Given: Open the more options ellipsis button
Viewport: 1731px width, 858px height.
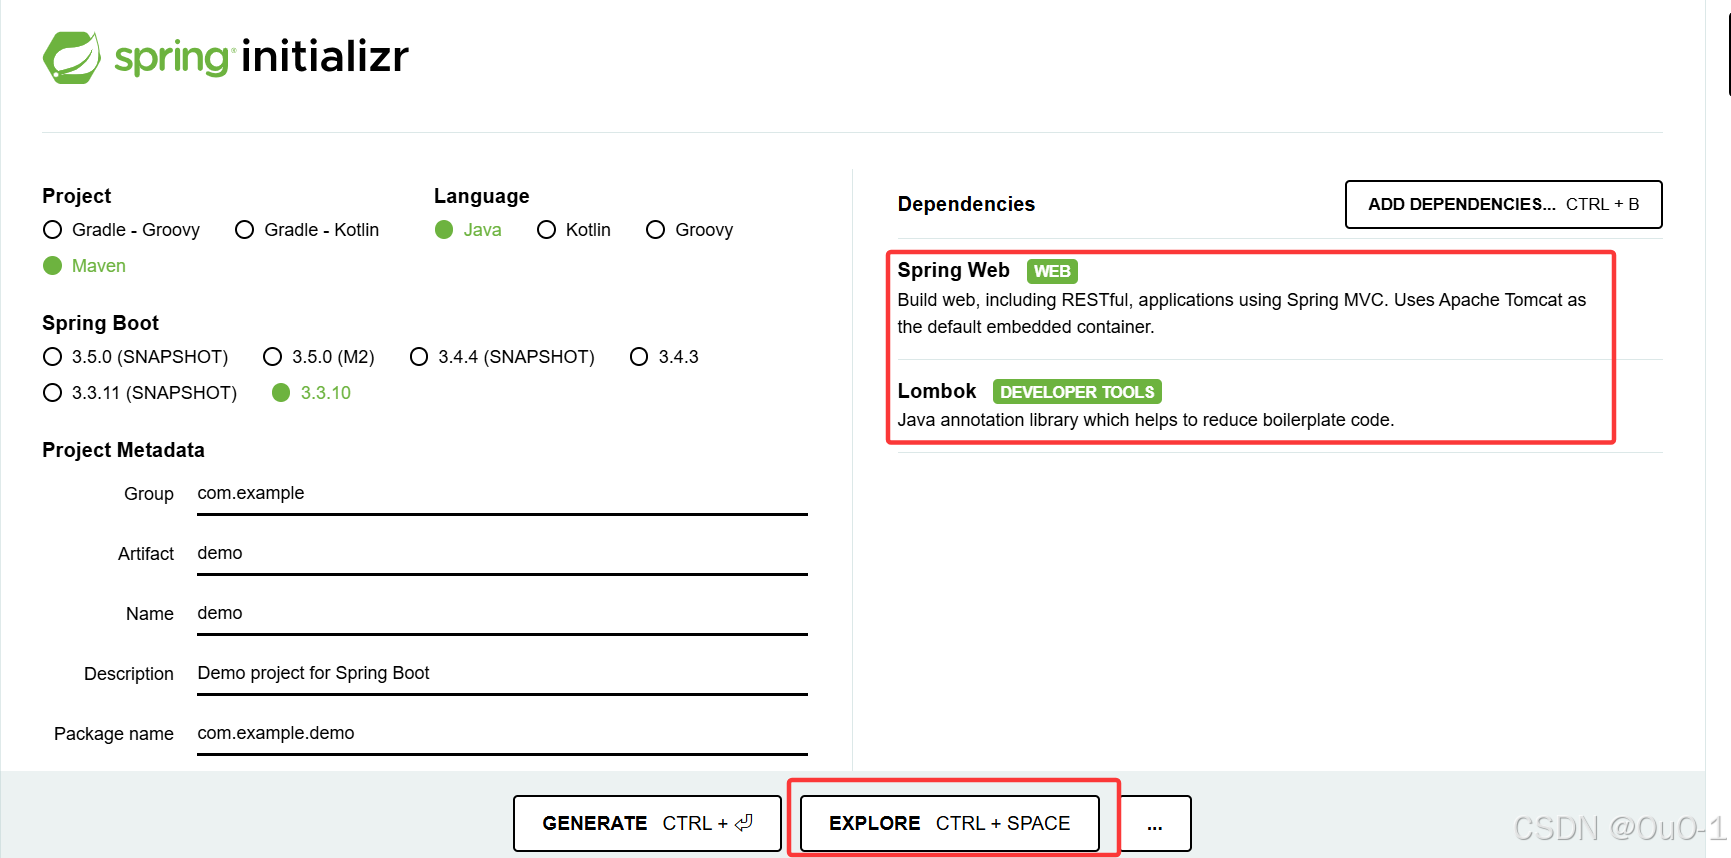Looking at the screenshot, I should click(1155, 823).
